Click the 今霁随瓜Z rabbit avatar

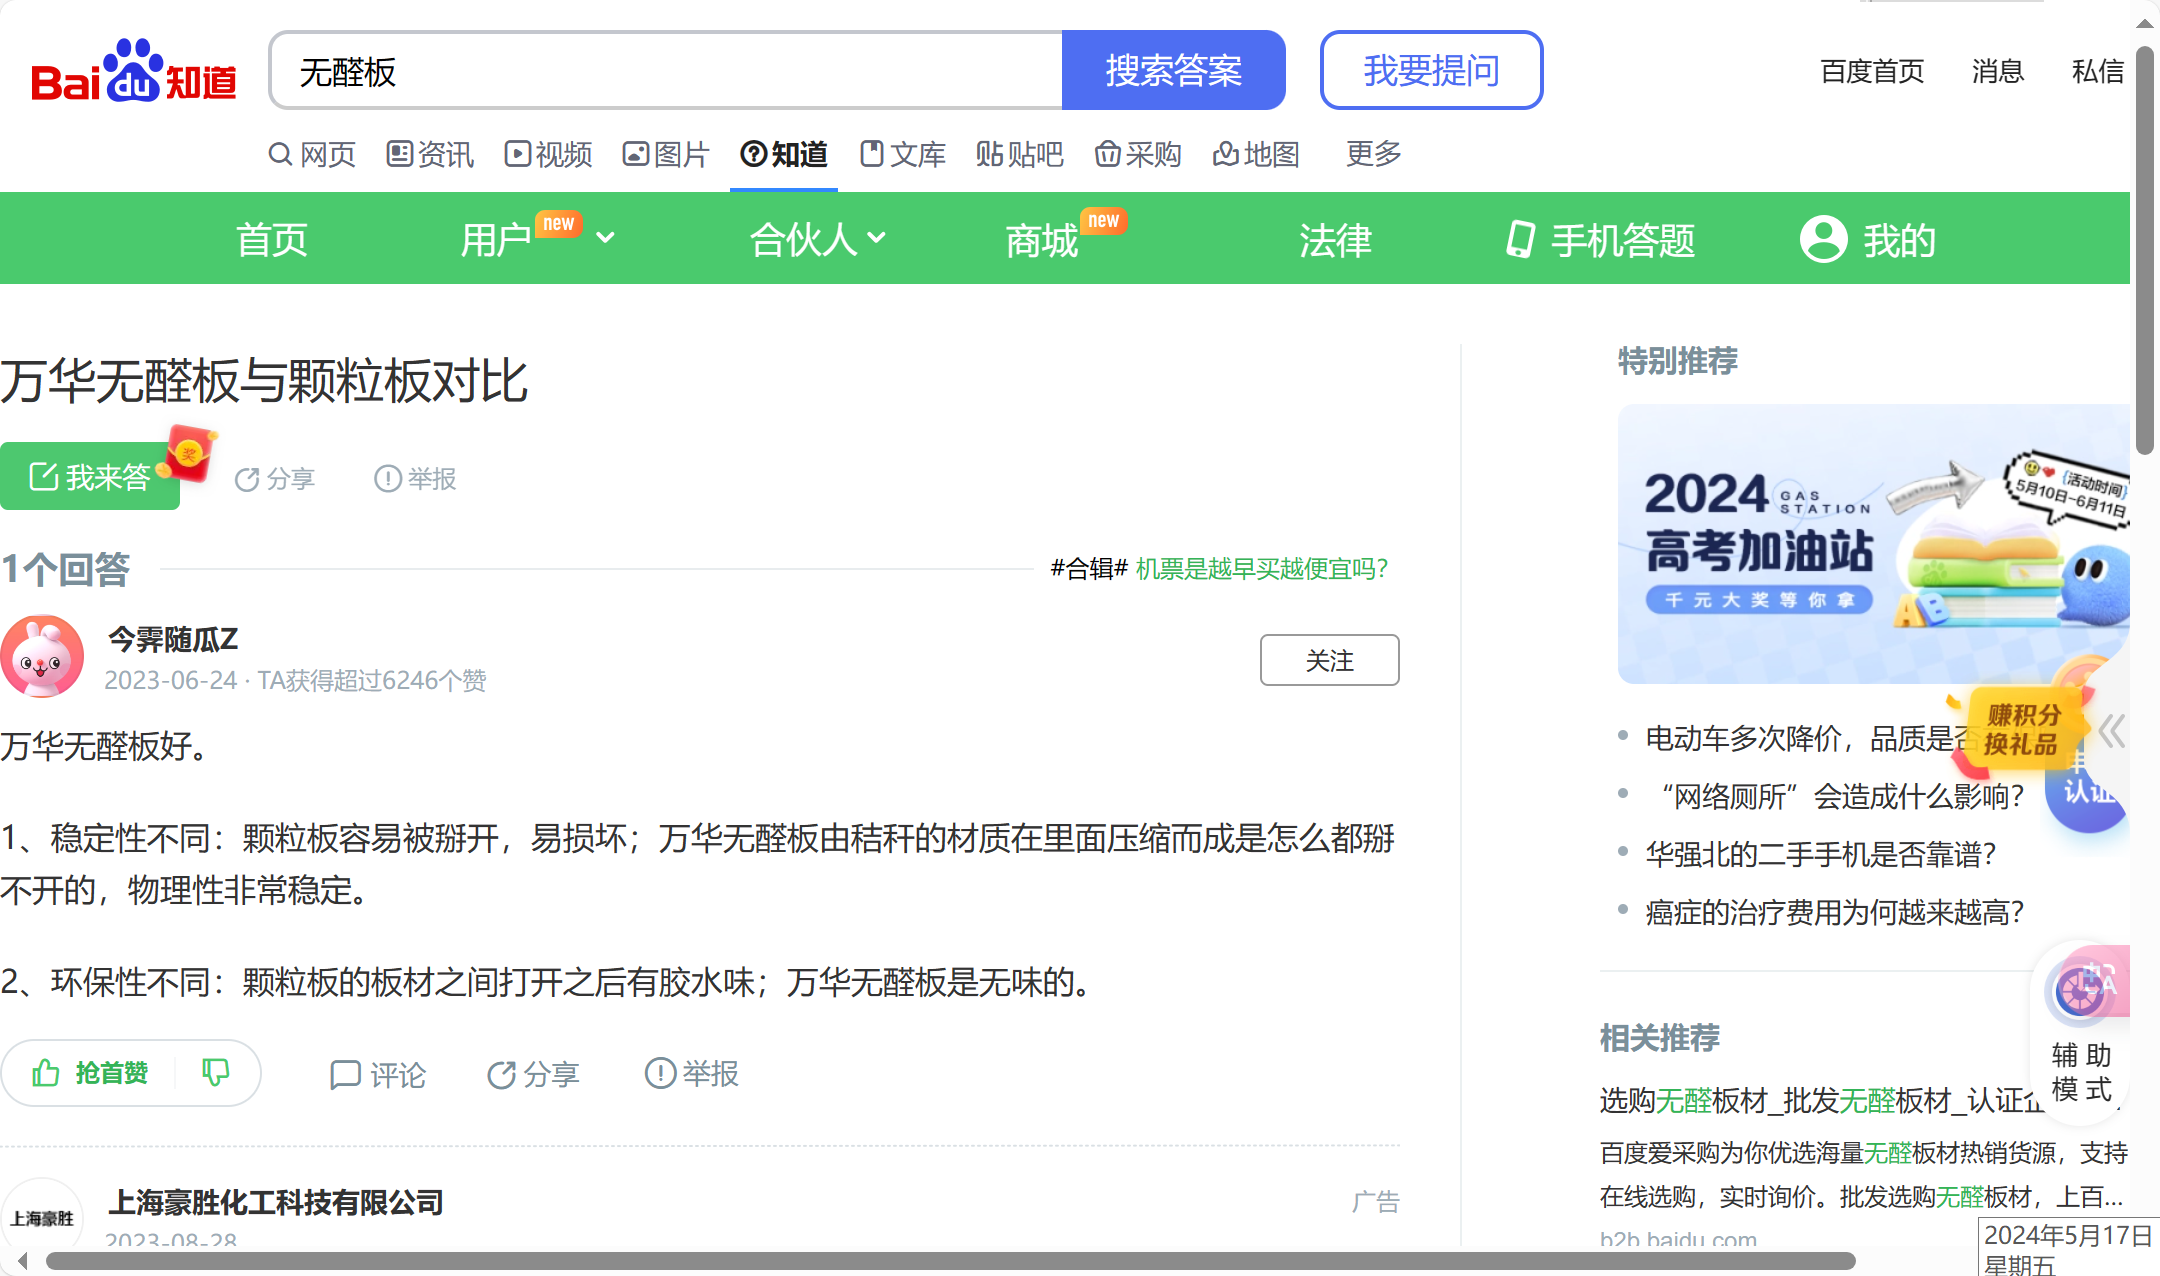(42, 657)
